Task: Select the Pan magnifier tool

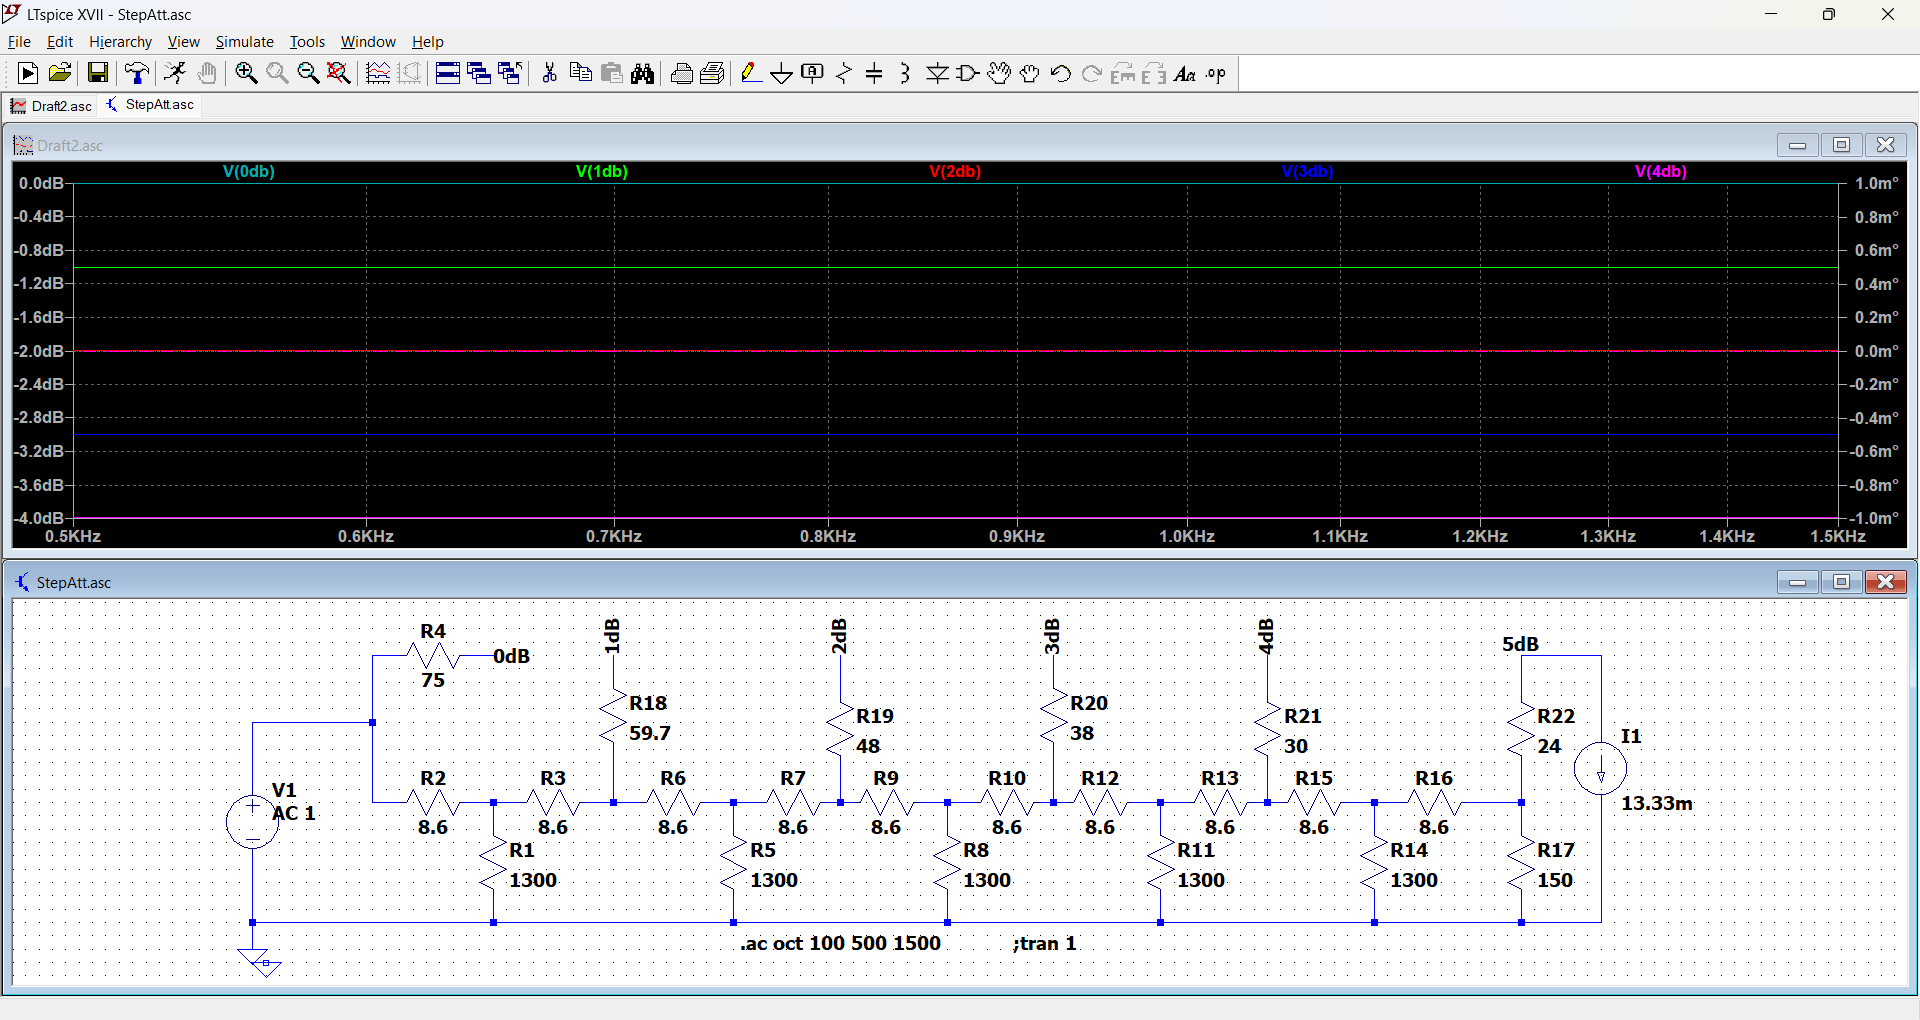Action: (277, 73)
